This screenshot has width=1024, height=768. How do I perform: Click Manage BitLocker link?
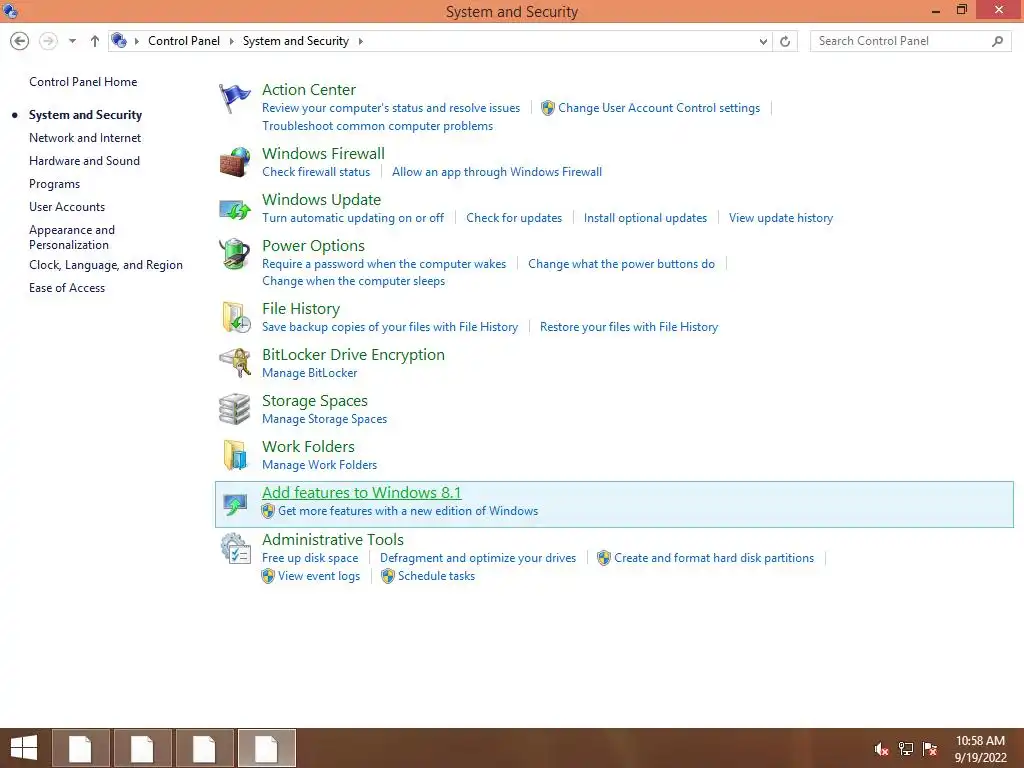(310, 373)
